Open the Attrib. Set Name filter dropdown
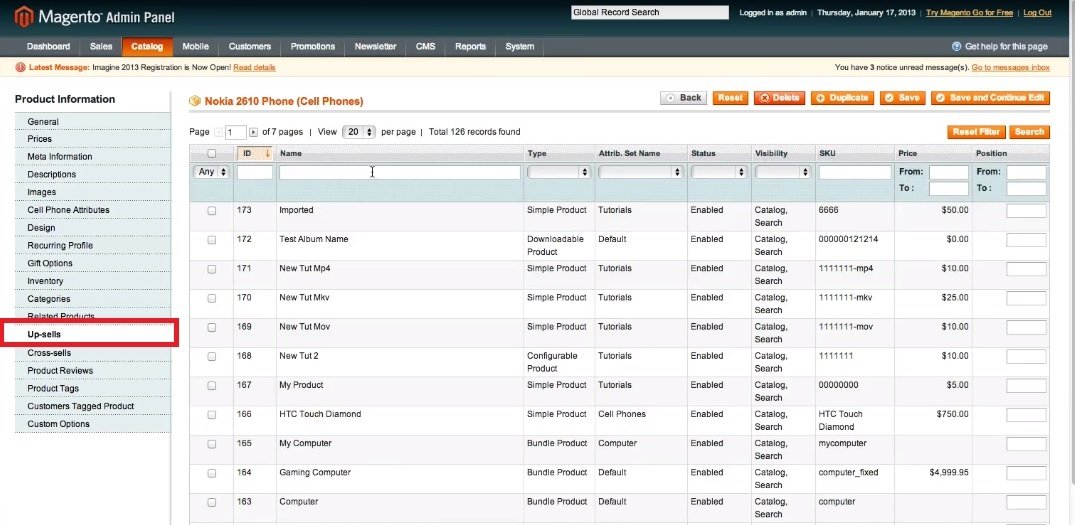 click(x=641, y=172)
